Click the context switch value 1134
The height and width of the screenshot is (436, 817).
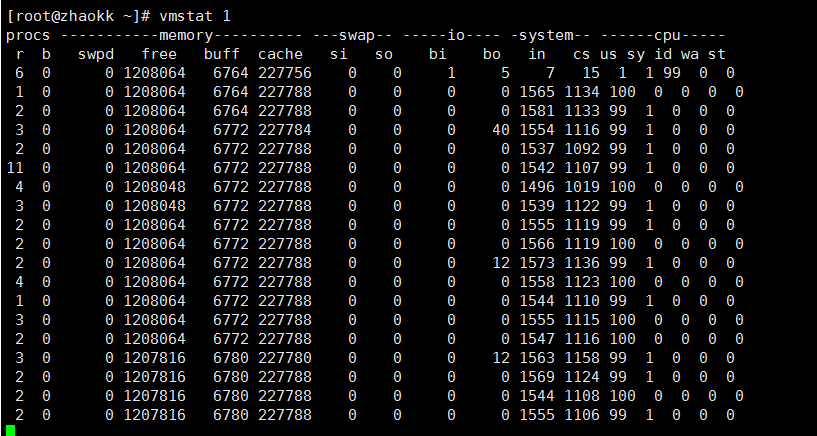[582, 92]
